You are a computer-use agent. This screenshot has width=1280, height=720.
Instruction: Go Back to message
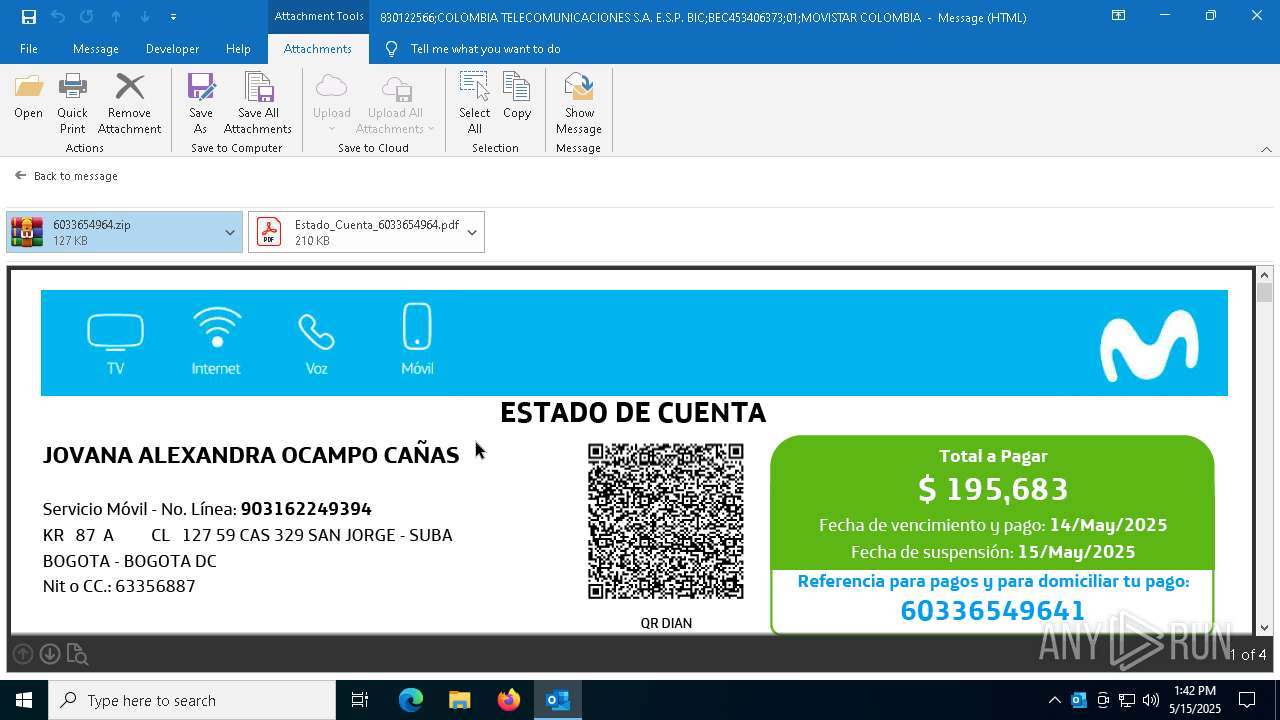(x=66, y=176)
